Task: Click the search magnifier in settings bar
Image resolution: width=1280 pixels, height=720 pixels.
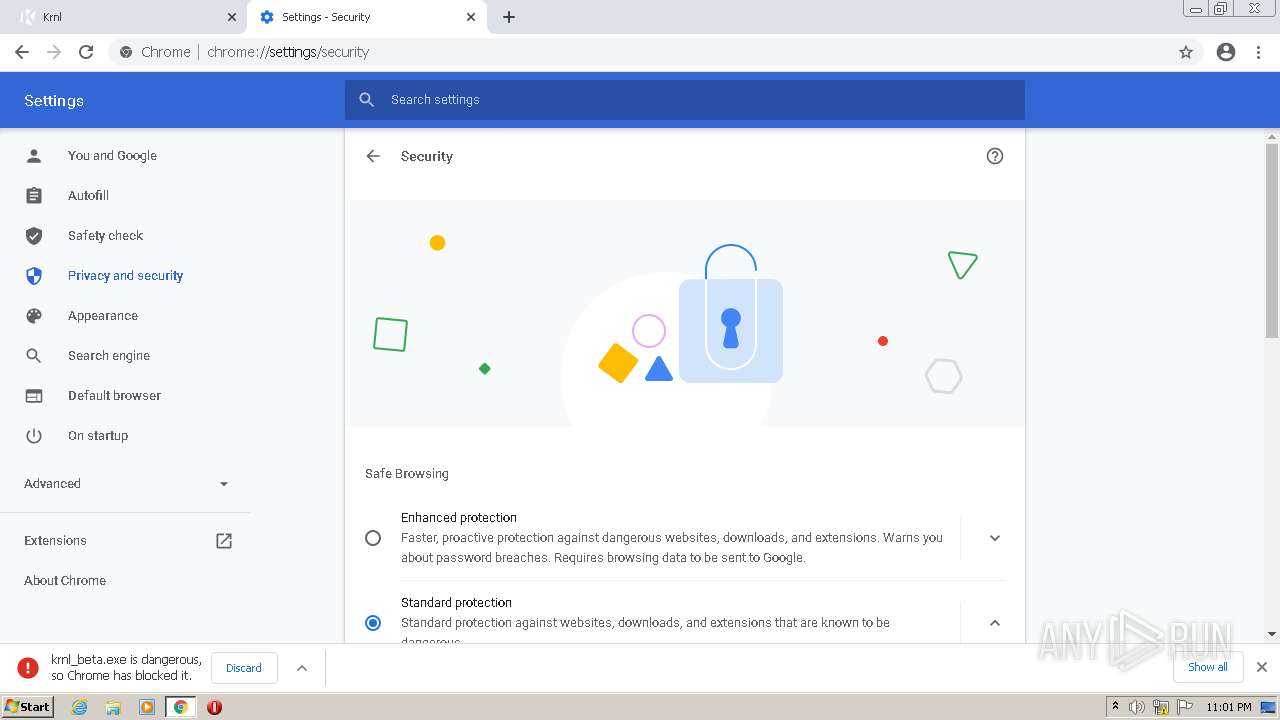Action: [367, 100]
